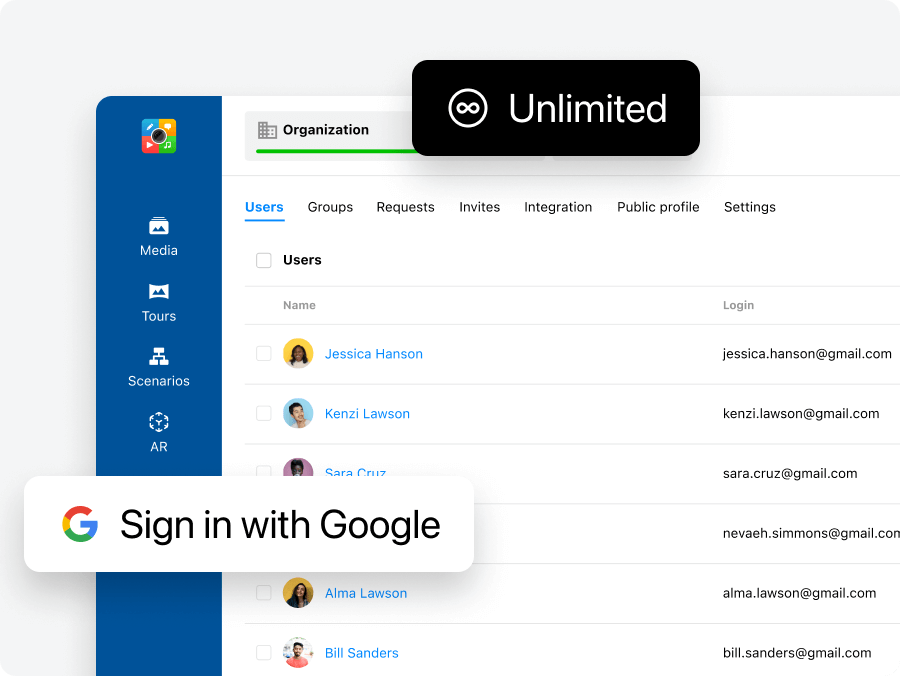
Task: Switch to the Integration tab
Action: [x=558, y=207]
